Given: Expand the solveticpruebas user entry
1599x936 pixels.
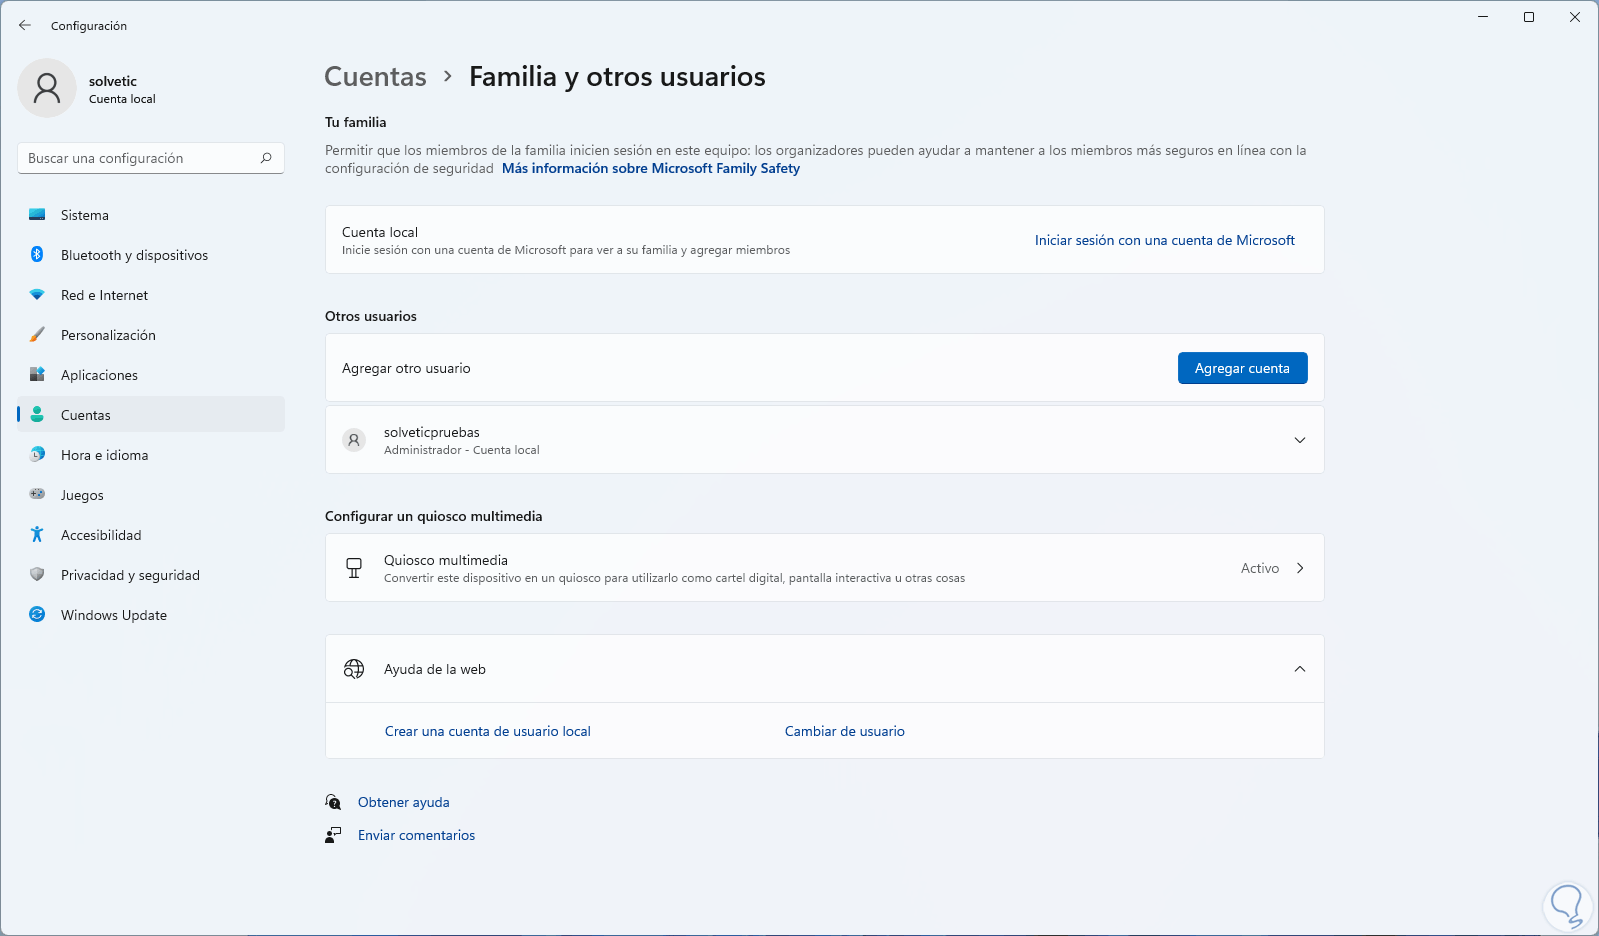Looking at the screenshot, I should 1299,440.
